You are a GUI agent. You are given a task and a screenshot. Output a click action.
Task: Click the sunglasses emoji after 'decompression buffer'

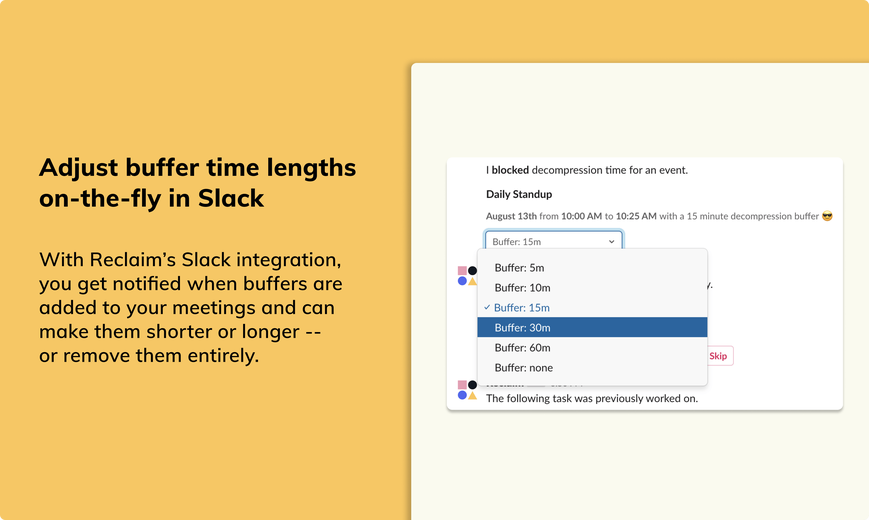[827, 216]
